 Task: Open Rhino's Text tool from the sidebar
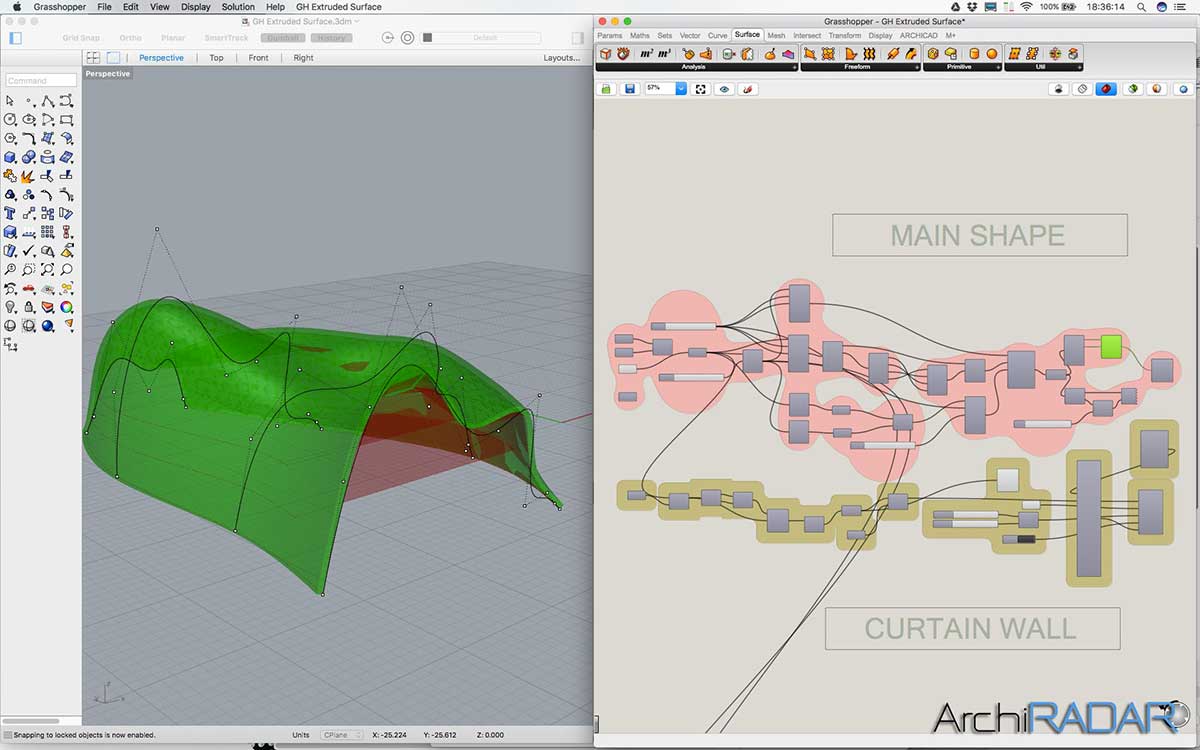point(13,212)
